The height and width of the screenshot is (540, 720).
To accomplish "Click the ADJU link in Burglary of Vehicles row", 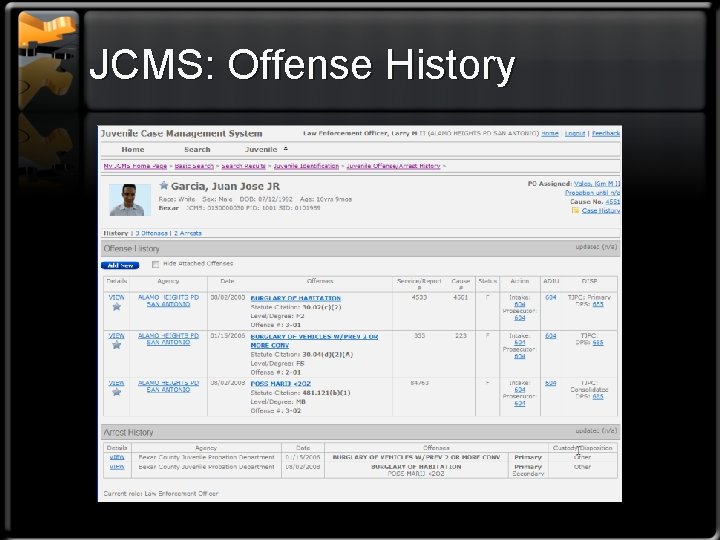I will (551, 336).
